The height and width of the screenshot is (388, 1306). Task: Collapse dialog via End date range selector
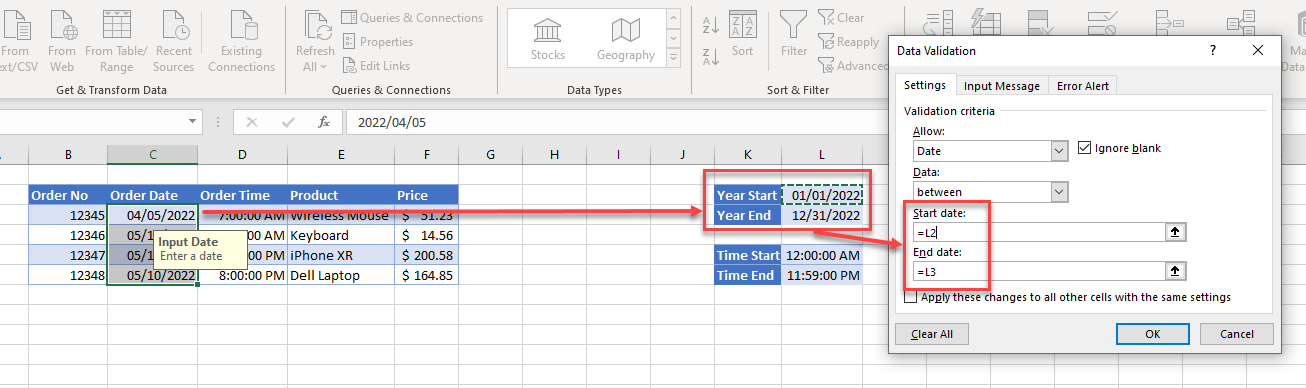[x=1176, y=270]
